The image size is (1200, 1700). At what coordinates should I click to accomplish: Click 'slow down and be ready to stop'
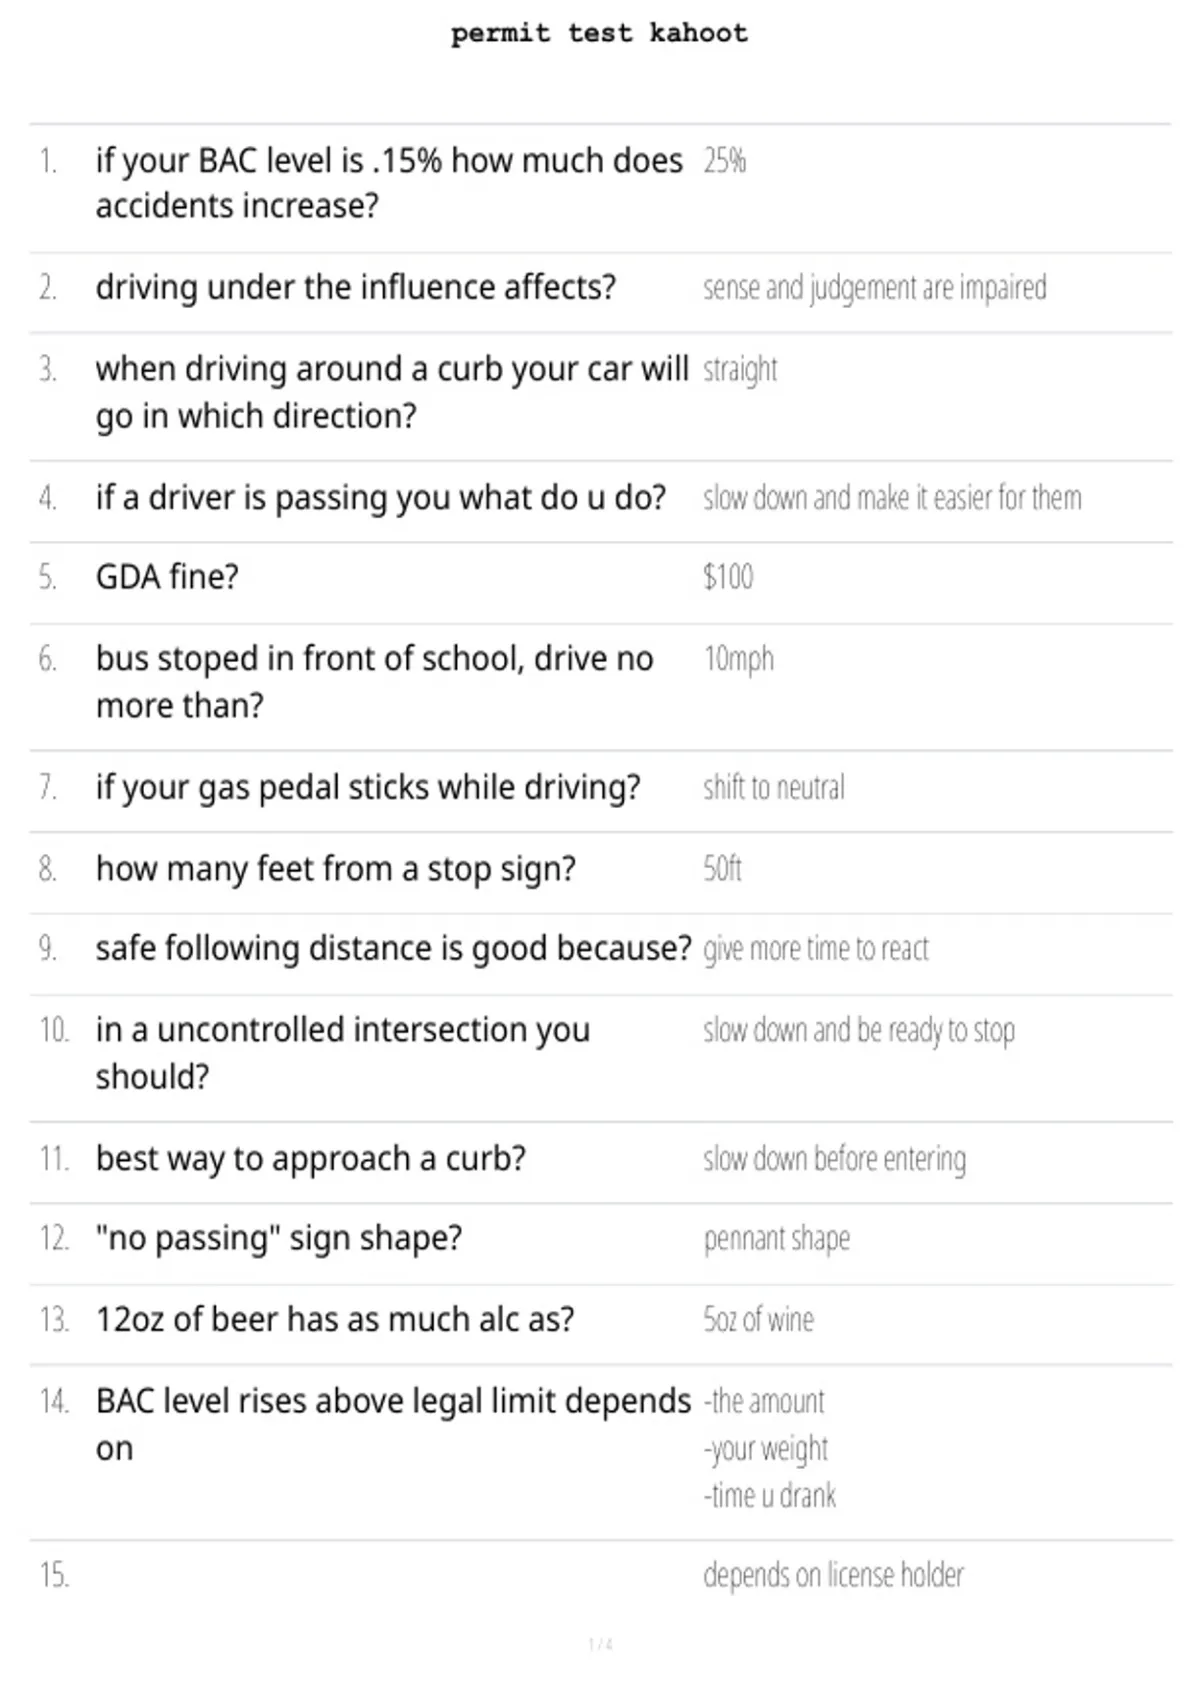tap(859, 1030)
